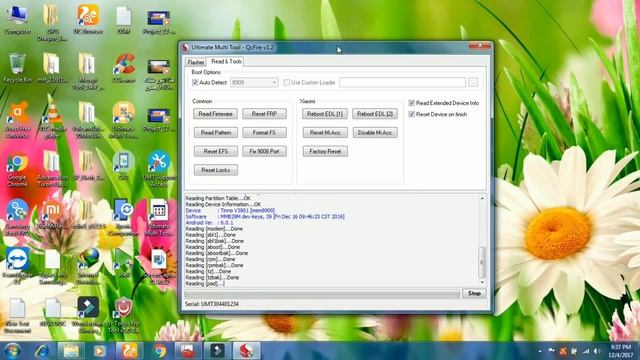
Task: Click the Reset Locks button
Action: tap(216, 170)
